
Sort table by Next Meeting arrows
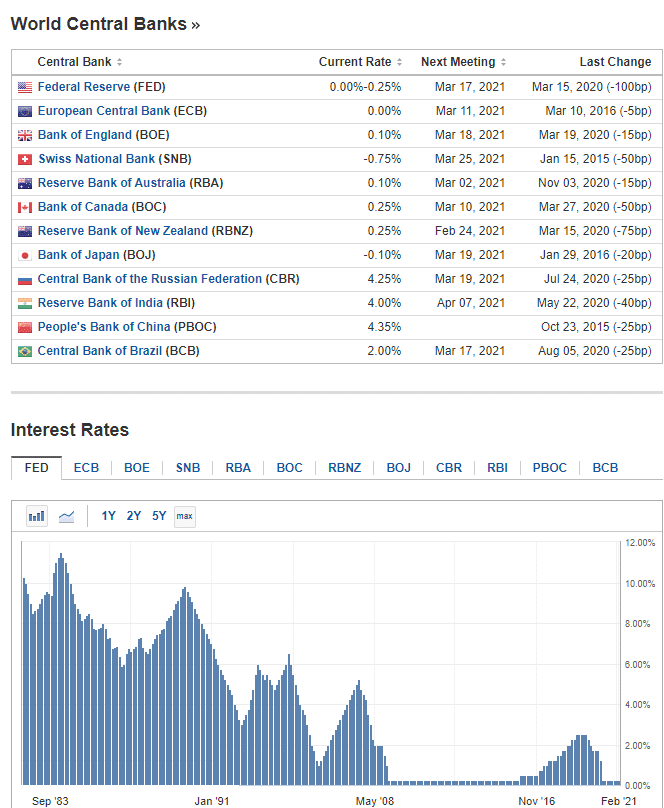[503, 62]
